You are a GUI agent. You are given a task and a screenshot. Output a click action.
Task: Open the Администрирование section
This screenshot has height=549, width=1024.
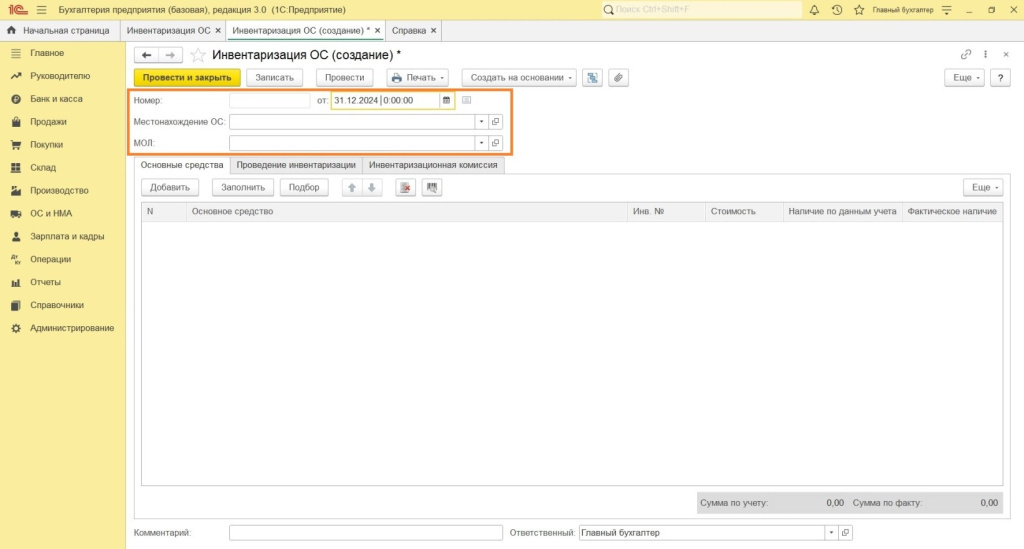(63, 328)
